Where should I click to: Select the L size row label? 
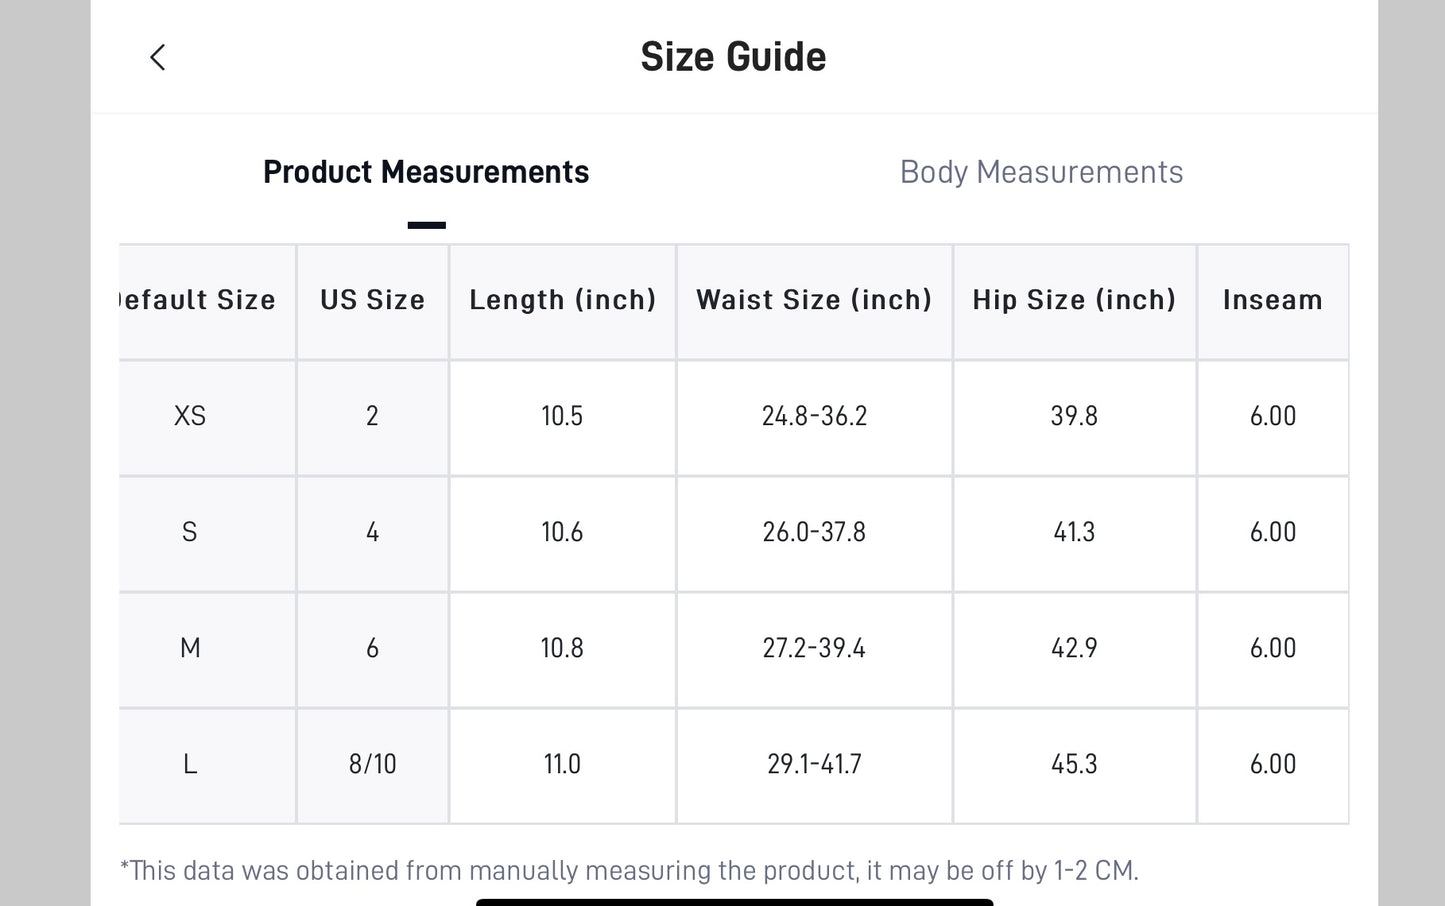tap(190, 764)
